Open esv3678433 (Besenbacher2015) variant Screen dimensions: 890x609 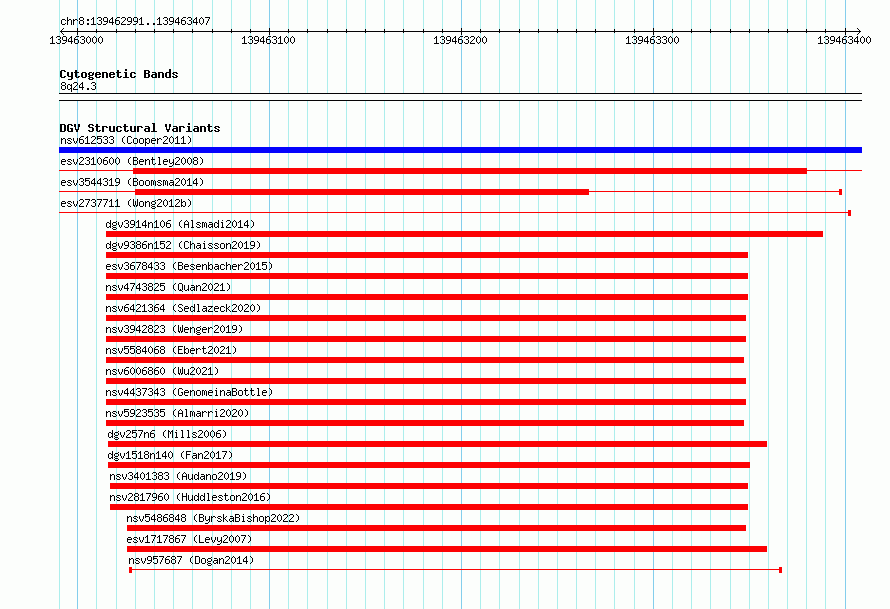click(x=189, y=266)
